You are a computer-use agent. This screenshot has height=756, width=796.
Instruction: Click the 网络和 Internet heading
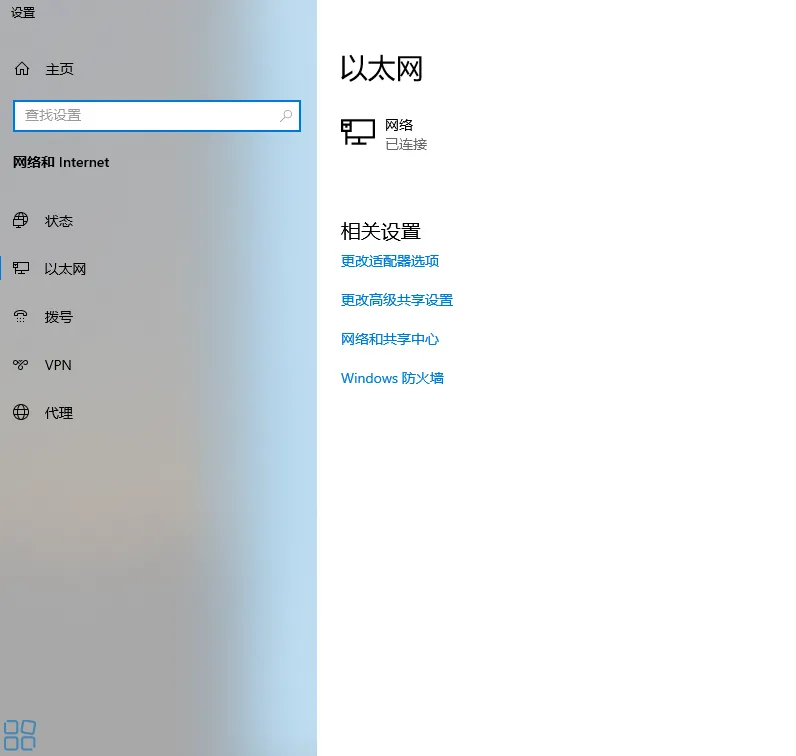coord(61,162)
